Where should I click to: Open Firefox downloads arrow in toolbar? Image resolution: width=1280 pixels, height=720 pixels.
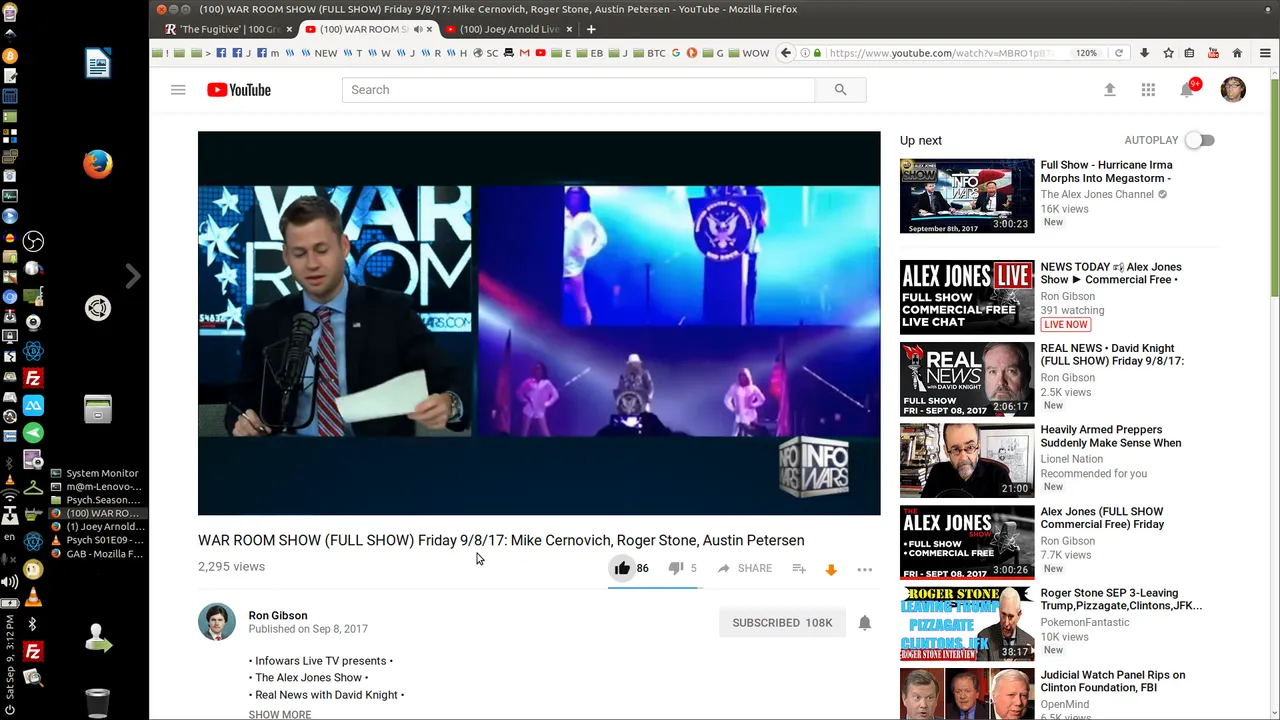coord(1144,53)
